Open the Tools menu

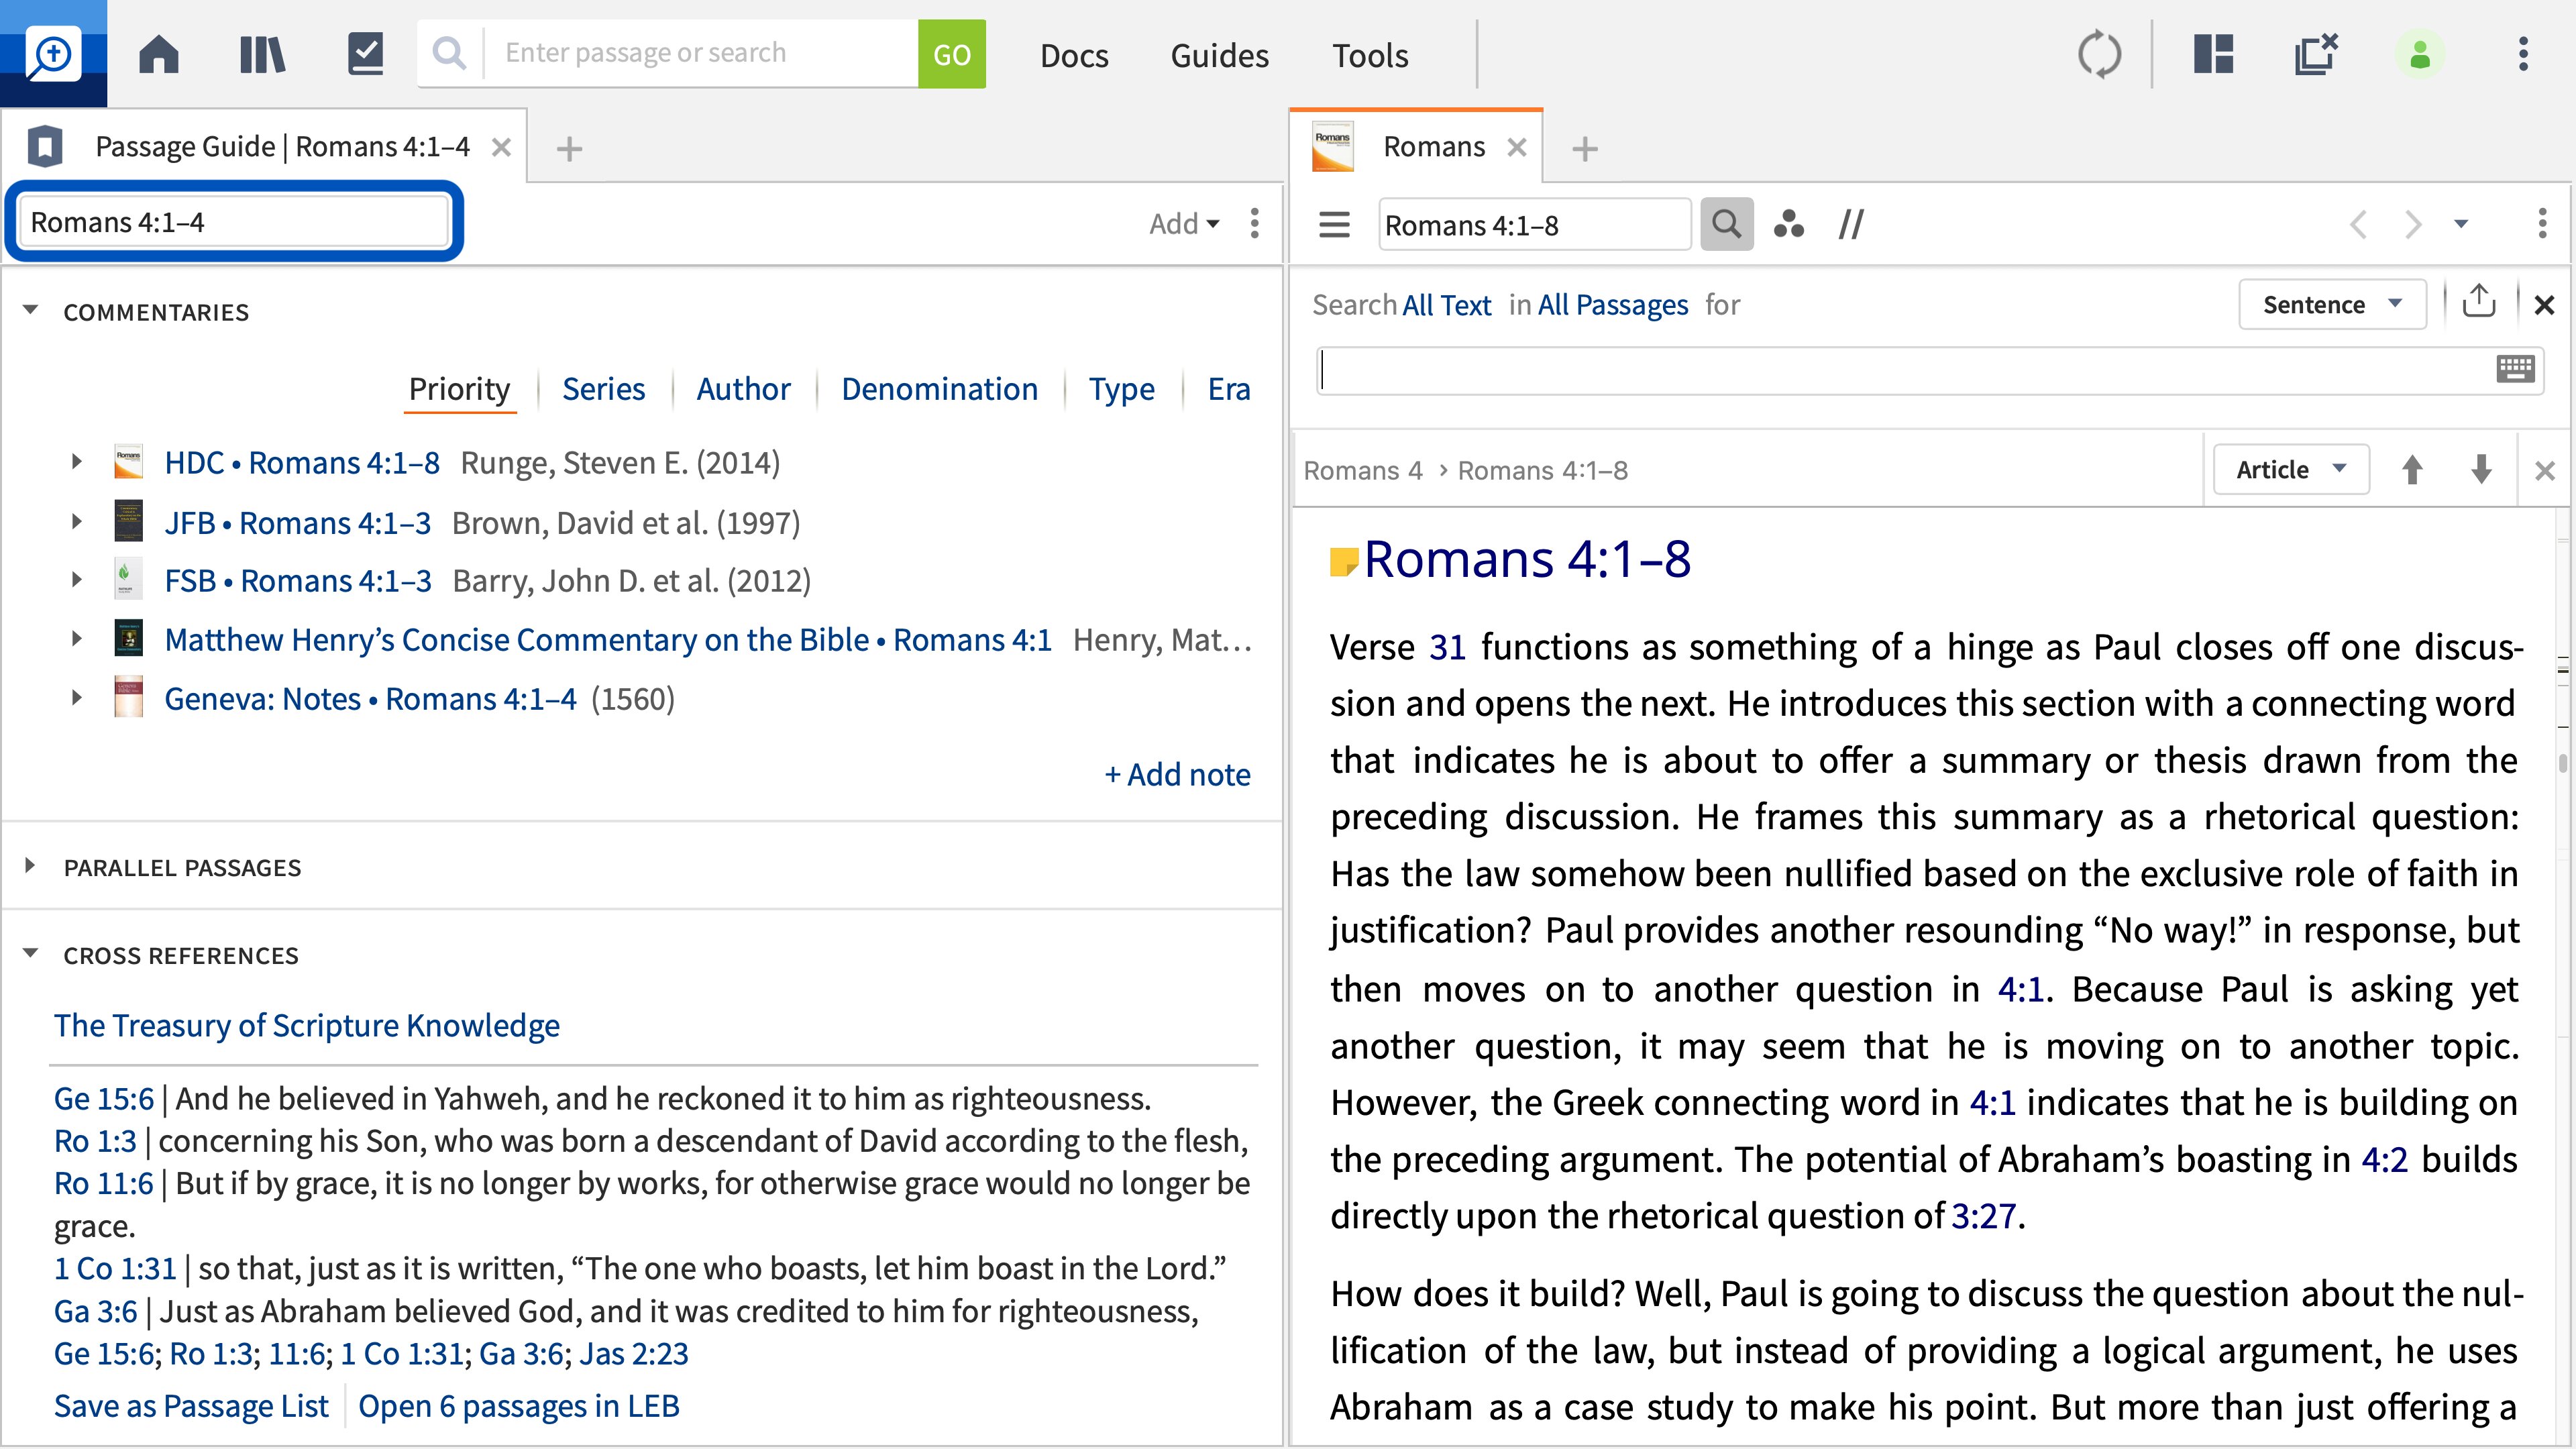tap(1370, 55)
